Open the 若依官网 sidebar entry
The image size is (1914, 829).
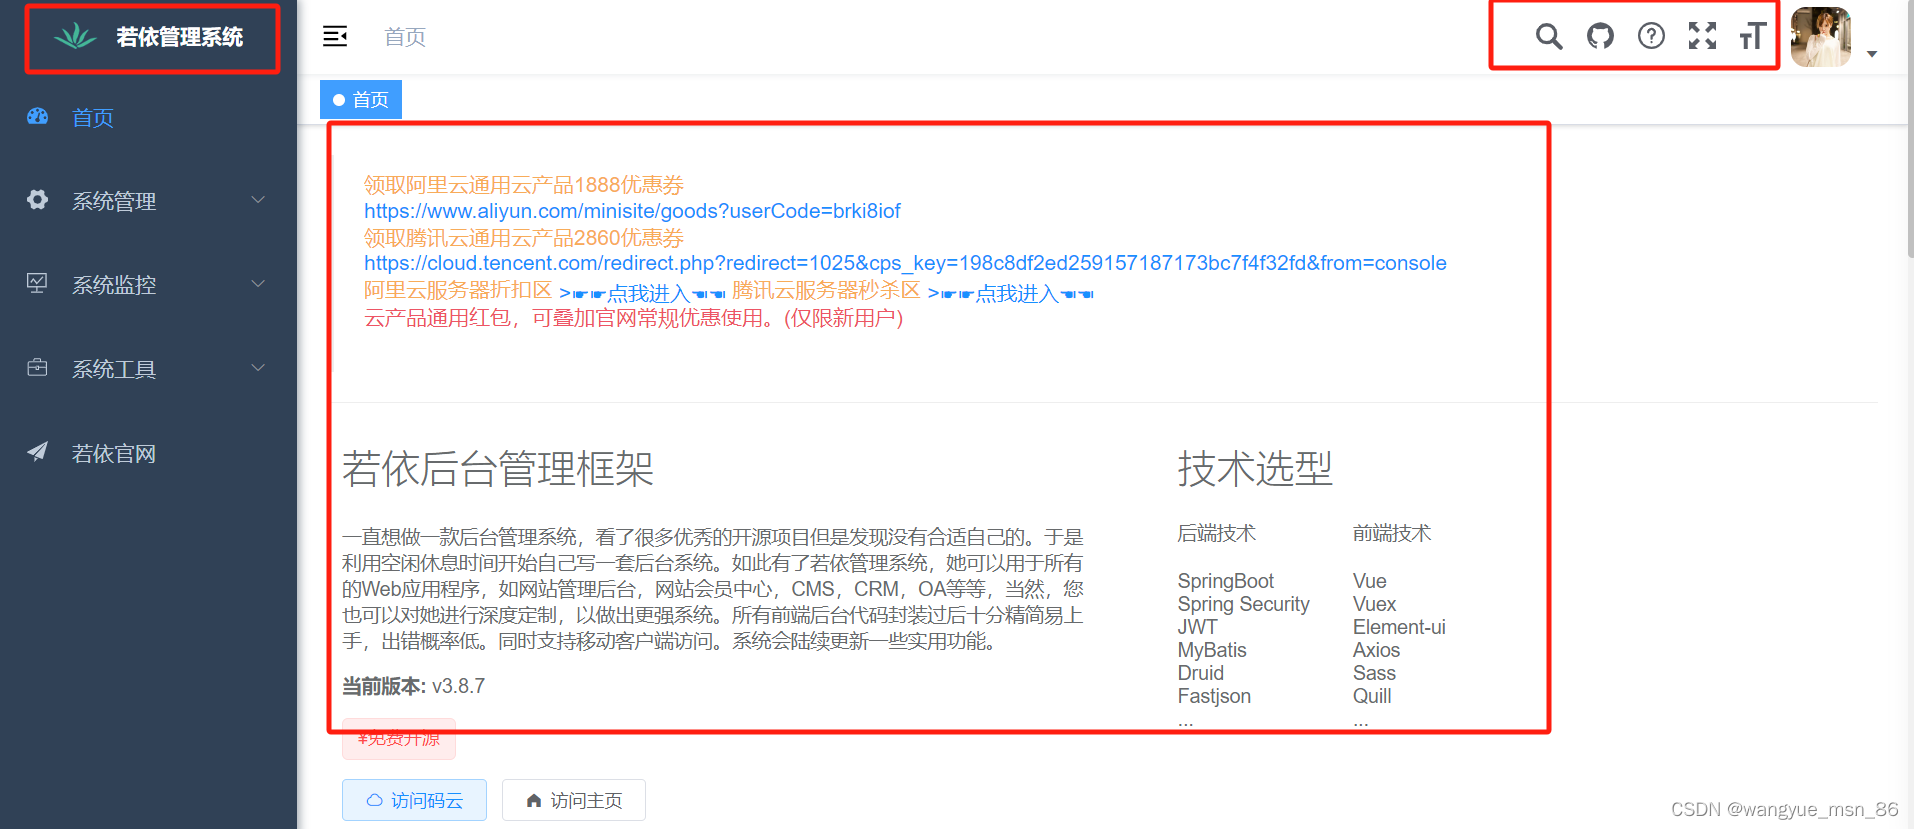(148, 453)
